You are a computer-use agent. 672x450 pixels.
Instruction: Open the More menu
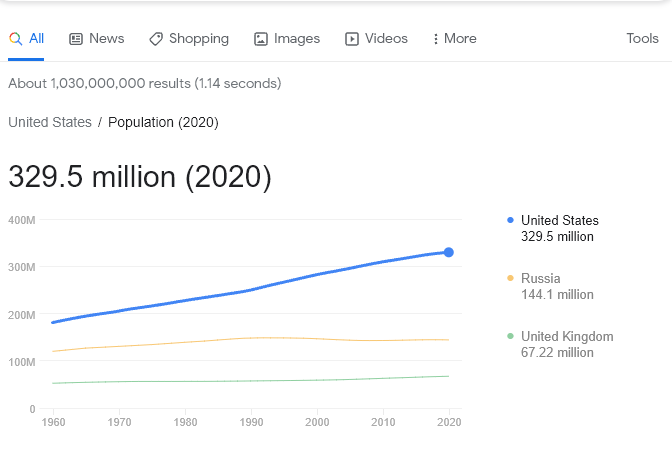(x=454, y=39)
